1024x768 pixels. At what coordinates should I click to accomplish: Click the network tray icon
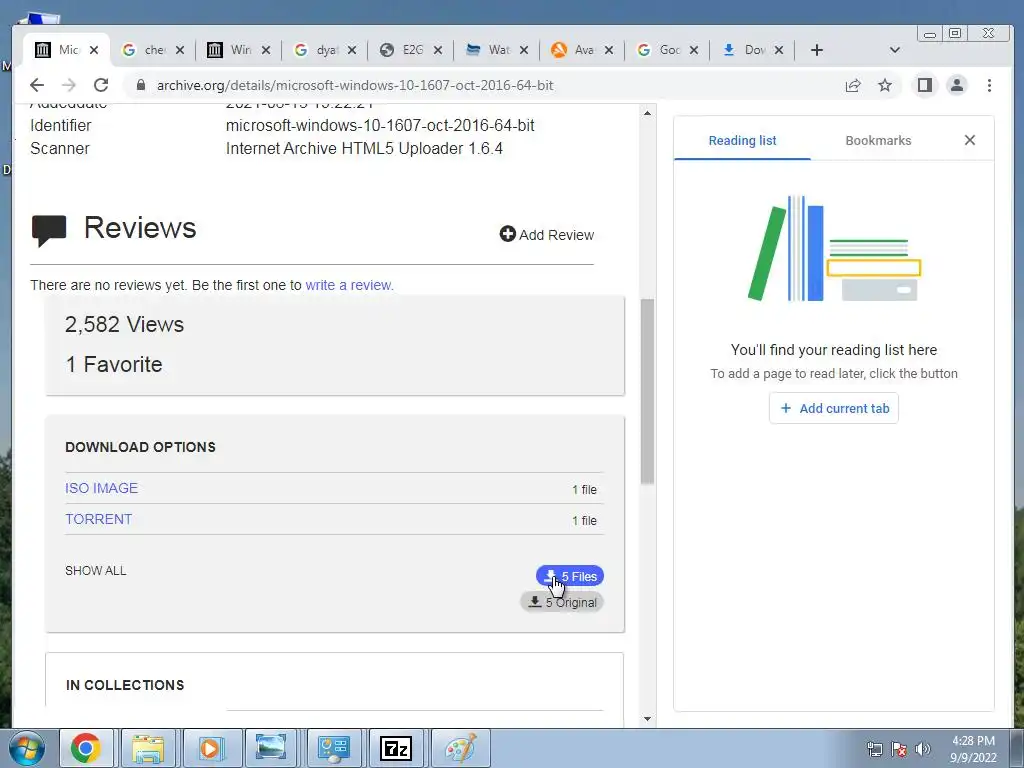click(875, 749)
